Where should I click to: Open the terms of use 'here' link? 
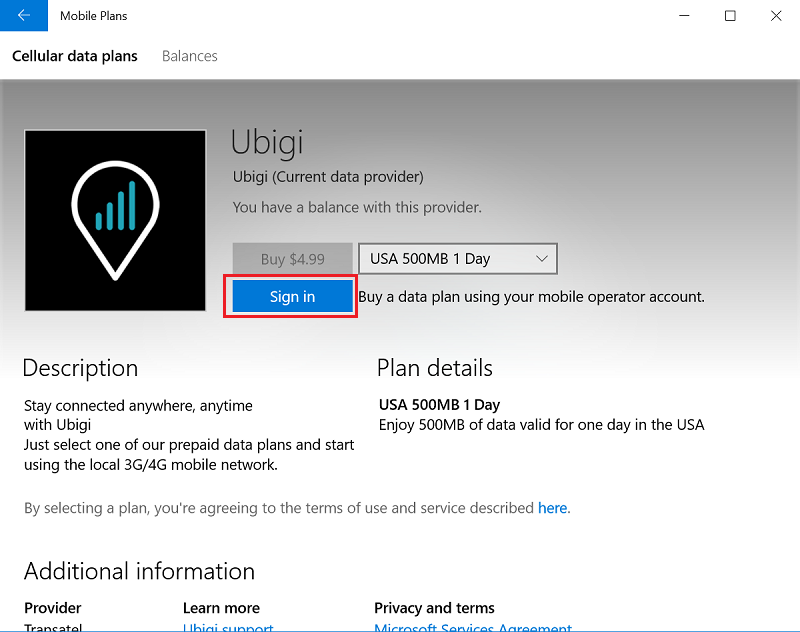(x=552, y=508)
